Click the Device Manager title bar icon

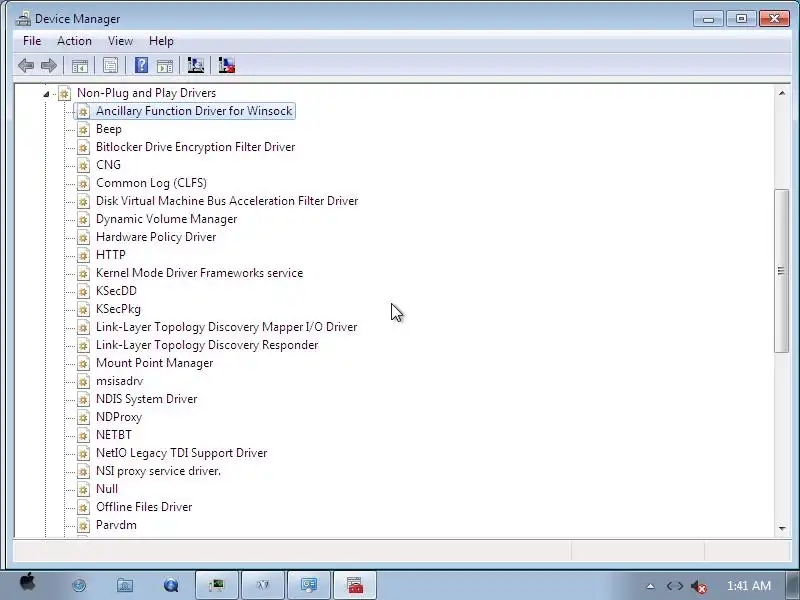[23, 19]
